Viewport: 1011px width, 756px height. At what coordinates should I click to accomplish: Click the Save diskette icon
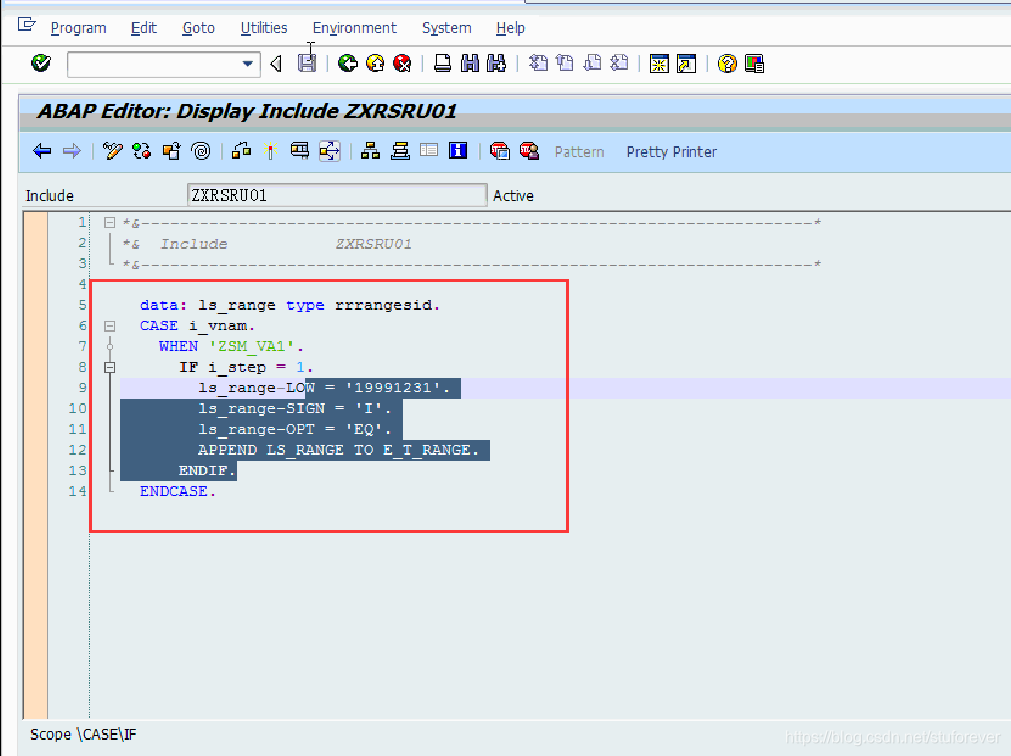pos(307,63)
